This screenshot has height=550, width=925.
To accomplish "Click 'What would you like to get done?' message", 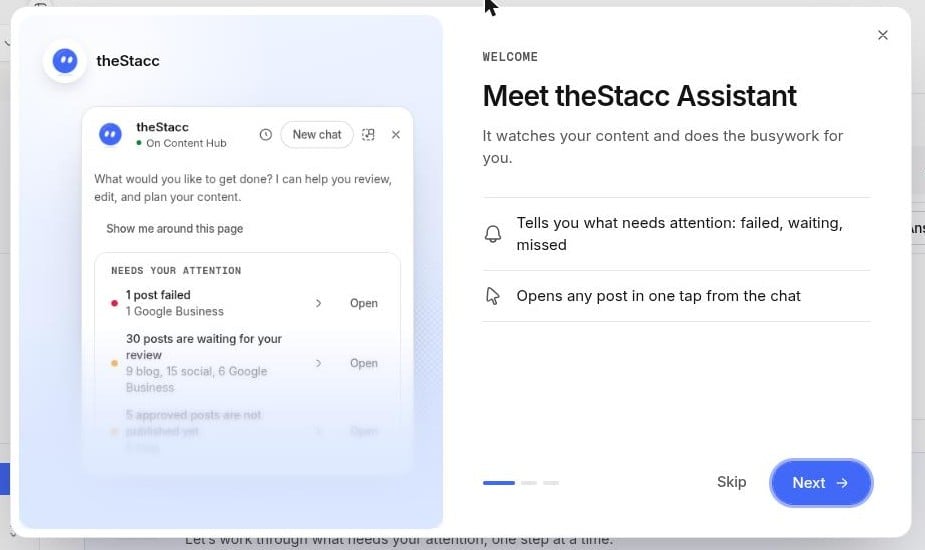I will (242, 188).
